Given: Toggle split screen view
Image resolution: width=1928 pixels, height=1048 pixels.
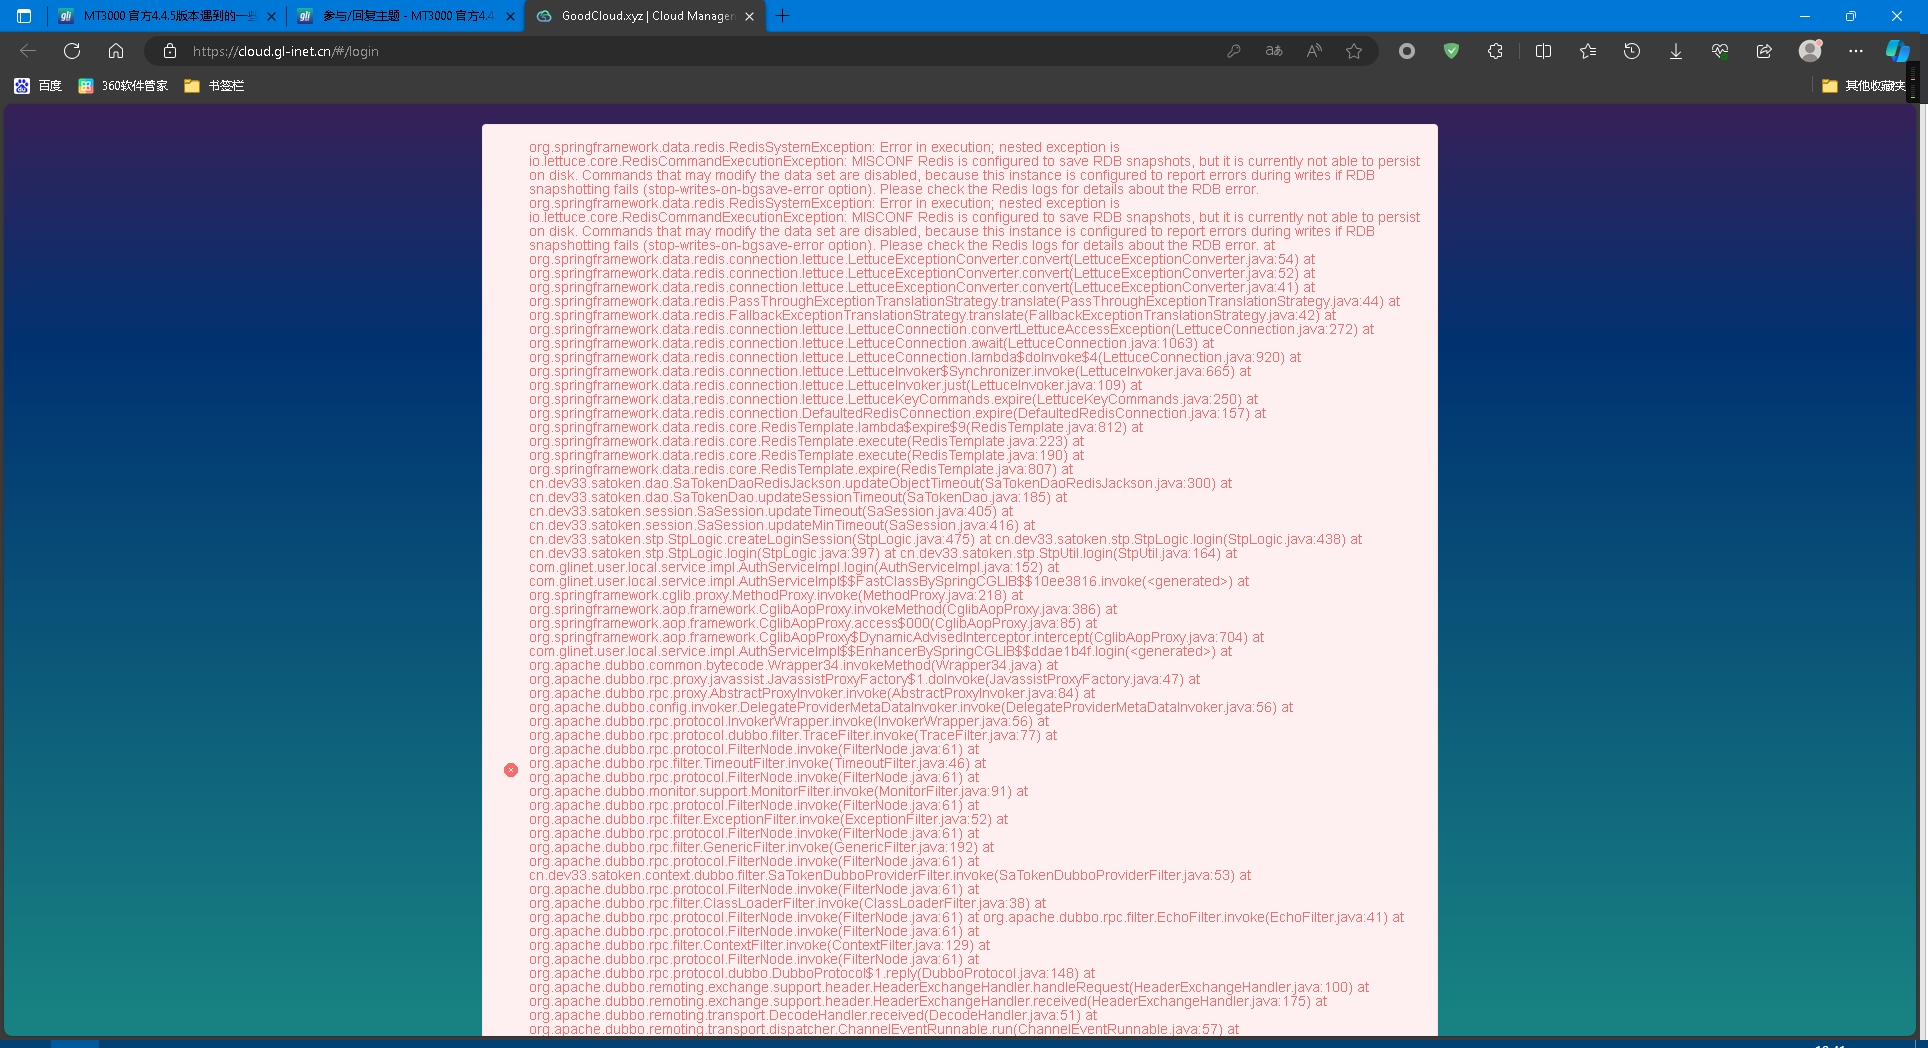Looking at the screenshot, I should coord(1543,51).
